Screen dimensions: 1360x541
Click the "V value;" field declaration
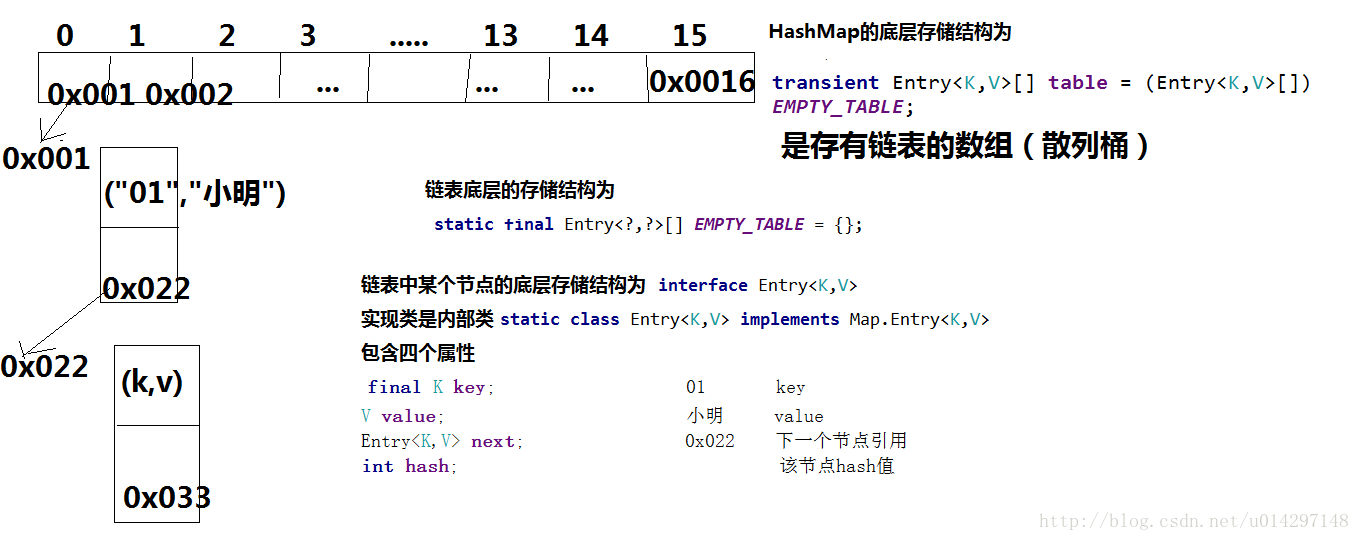point(403,416)
